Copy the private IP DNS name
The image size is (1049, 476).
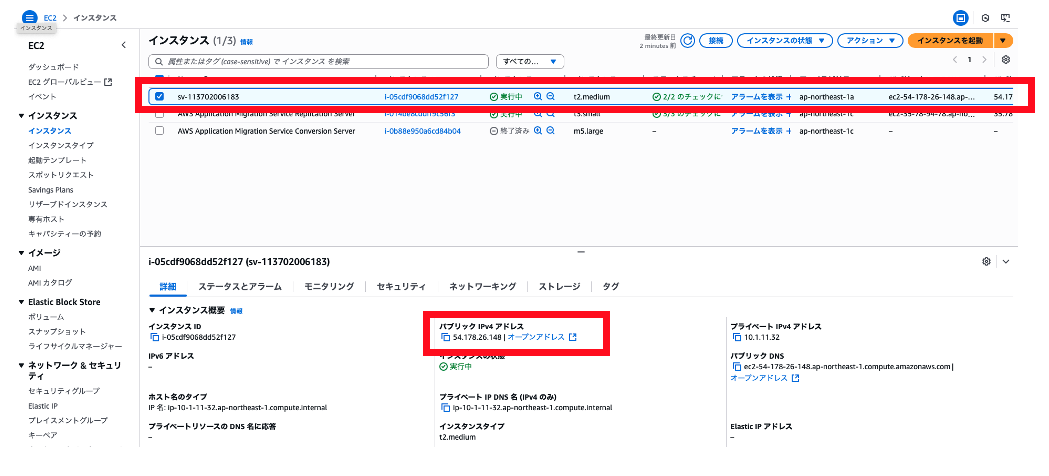tap(446, 407)
